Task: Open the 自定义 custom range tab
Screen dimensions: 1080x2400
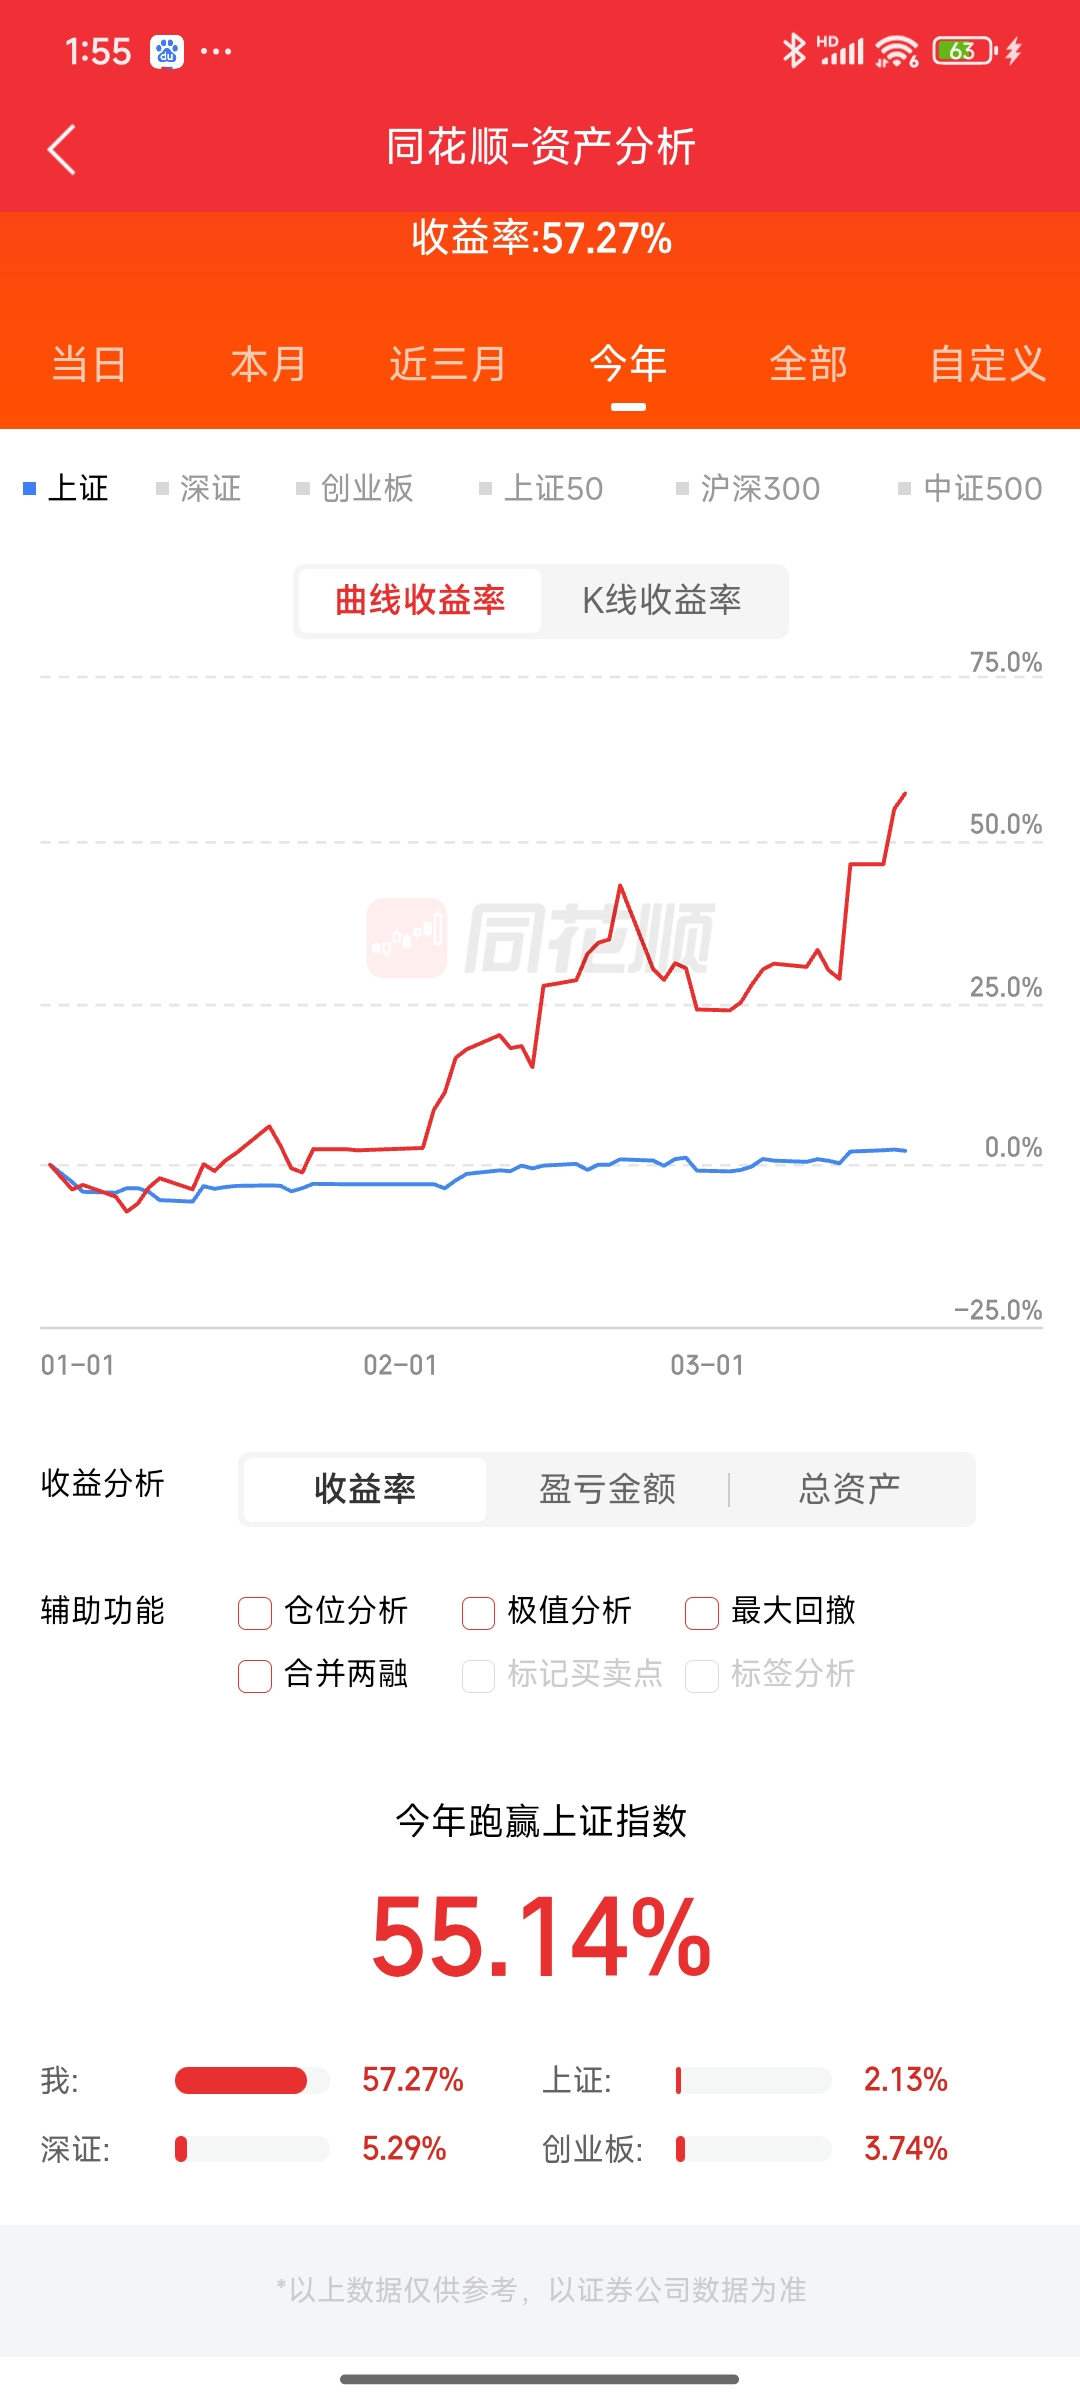Action: (987, 364)
